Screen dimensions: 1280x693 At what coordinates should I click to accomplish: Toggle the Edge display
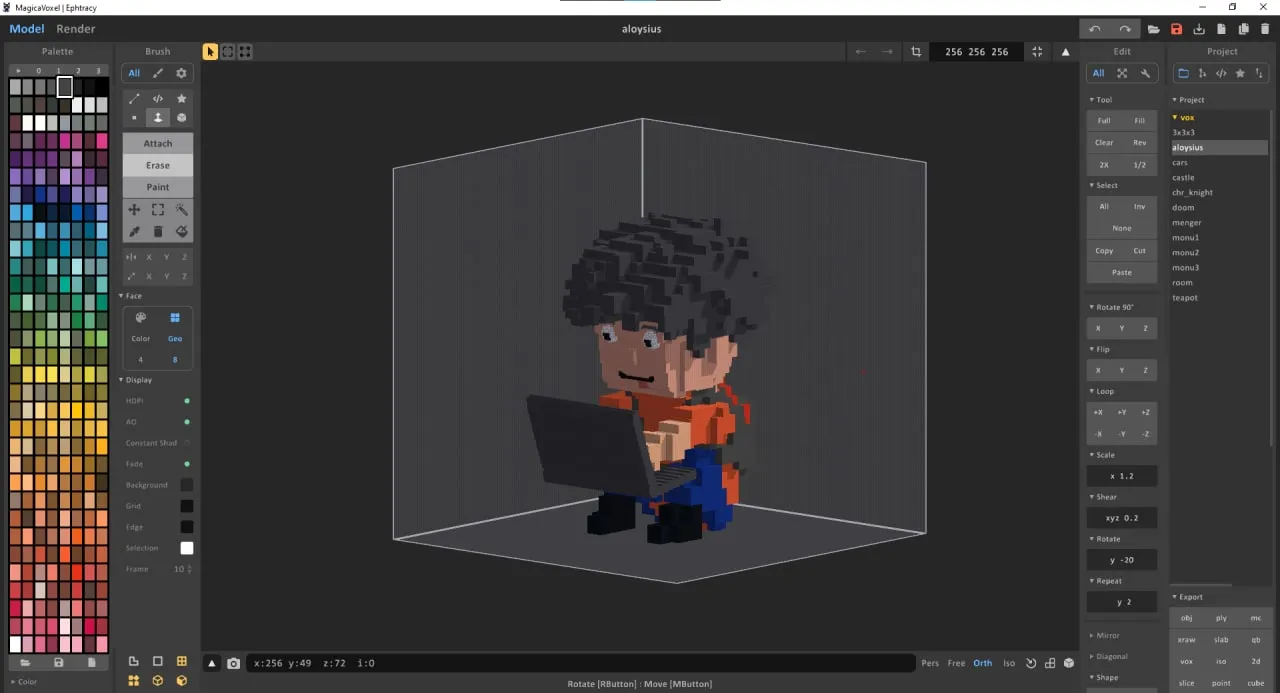pos(186,527)
